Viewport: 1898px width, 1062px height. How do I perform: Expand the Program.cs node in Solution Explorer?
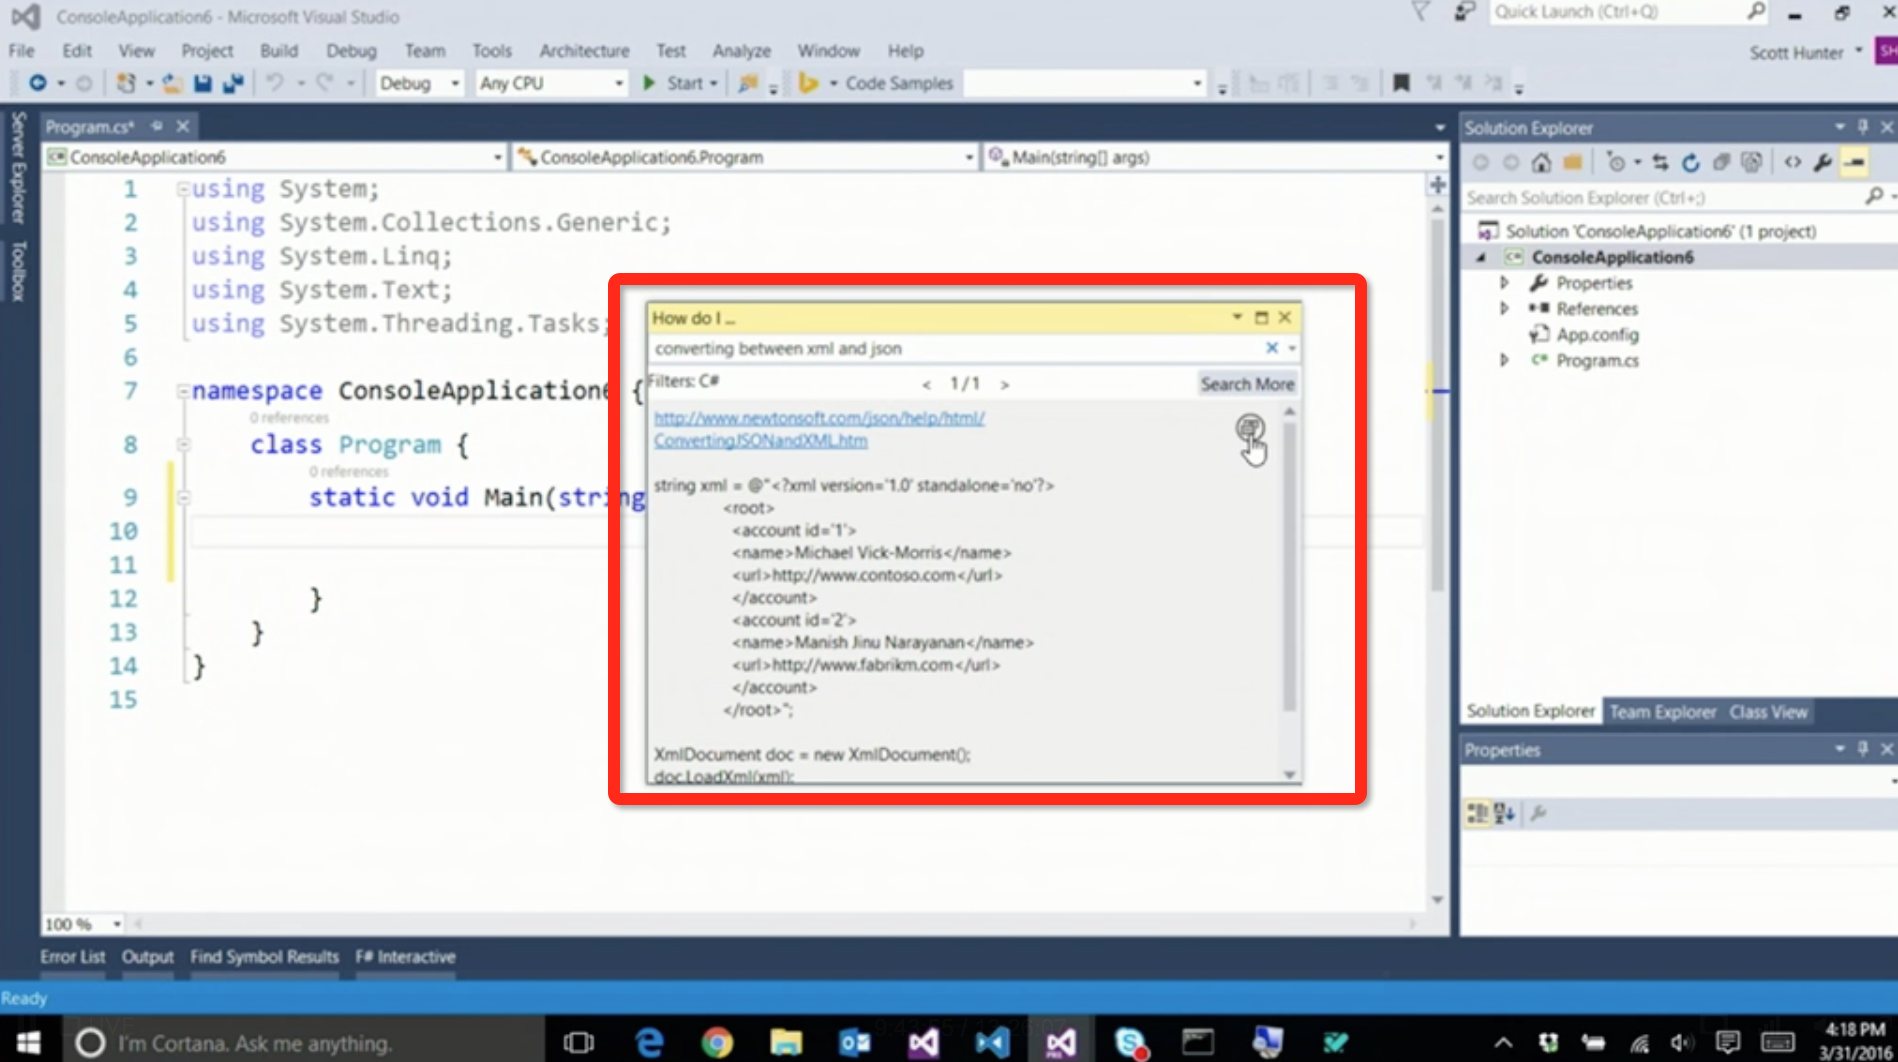(1504, 360)
